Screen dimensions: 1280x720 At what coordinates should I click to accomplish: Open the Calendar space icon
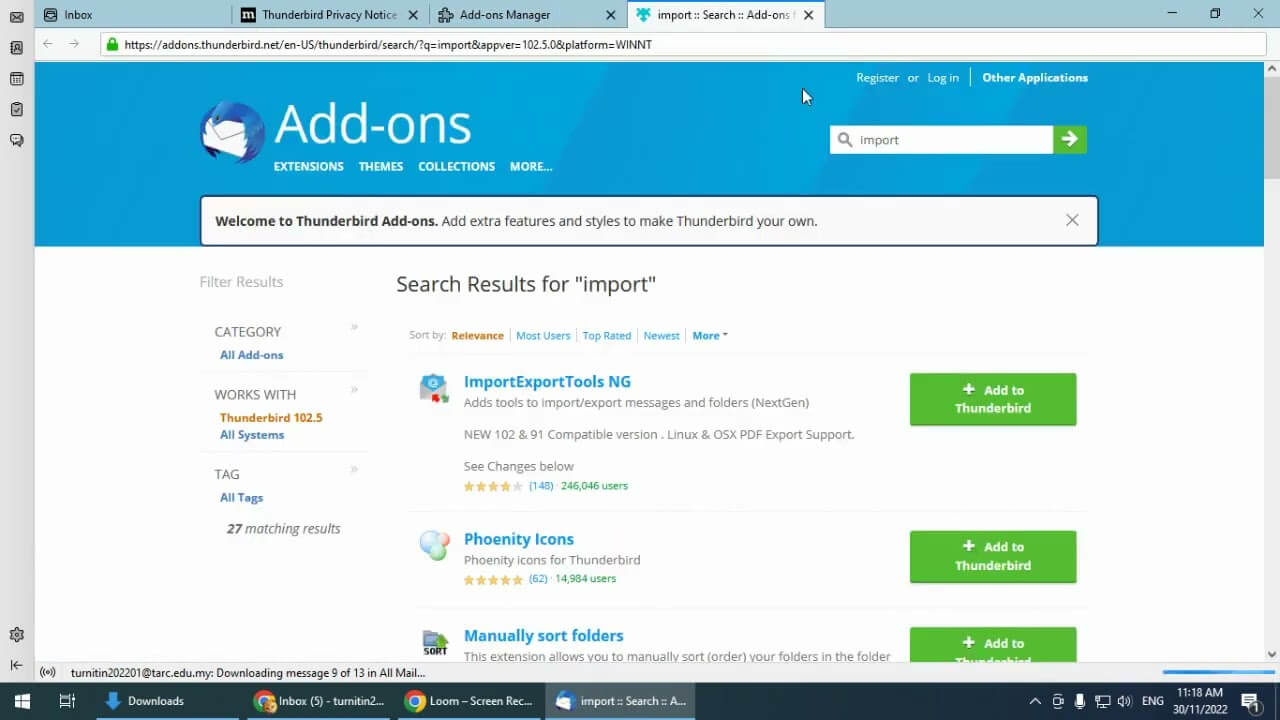(16, 79)
